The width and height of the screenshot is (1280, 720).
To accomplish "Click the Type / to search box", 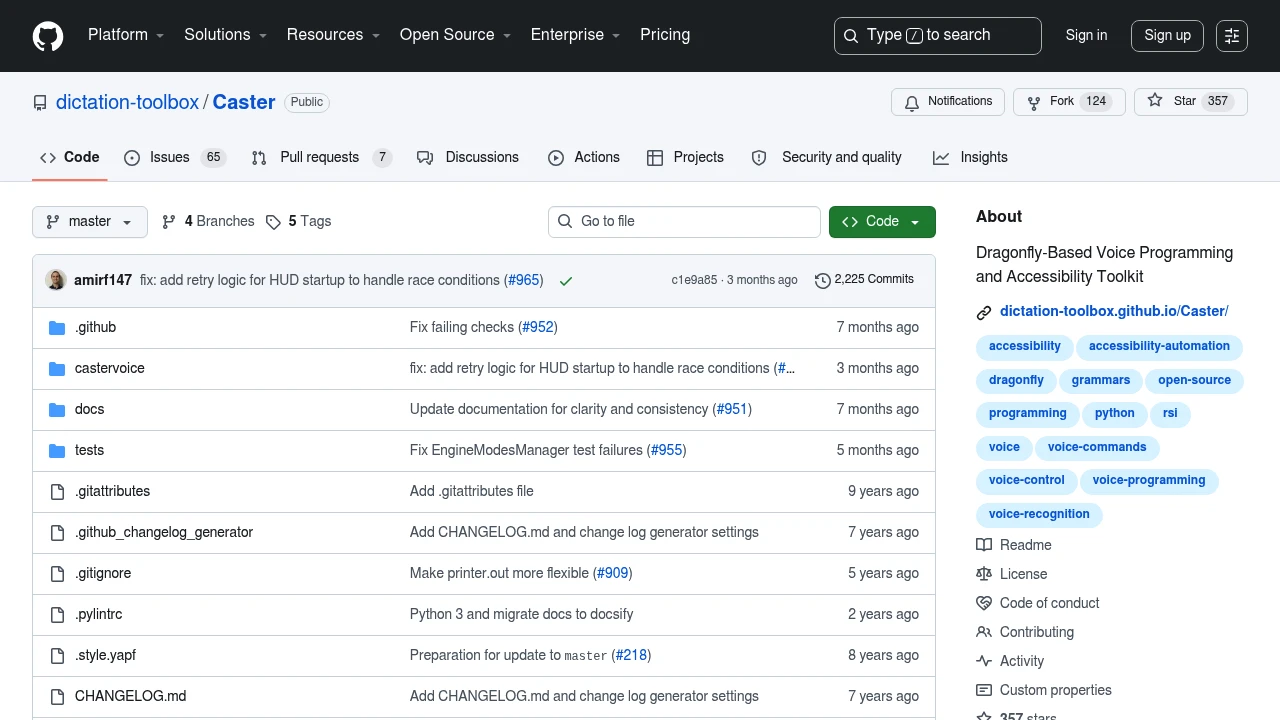I will (x=938, y=36).
